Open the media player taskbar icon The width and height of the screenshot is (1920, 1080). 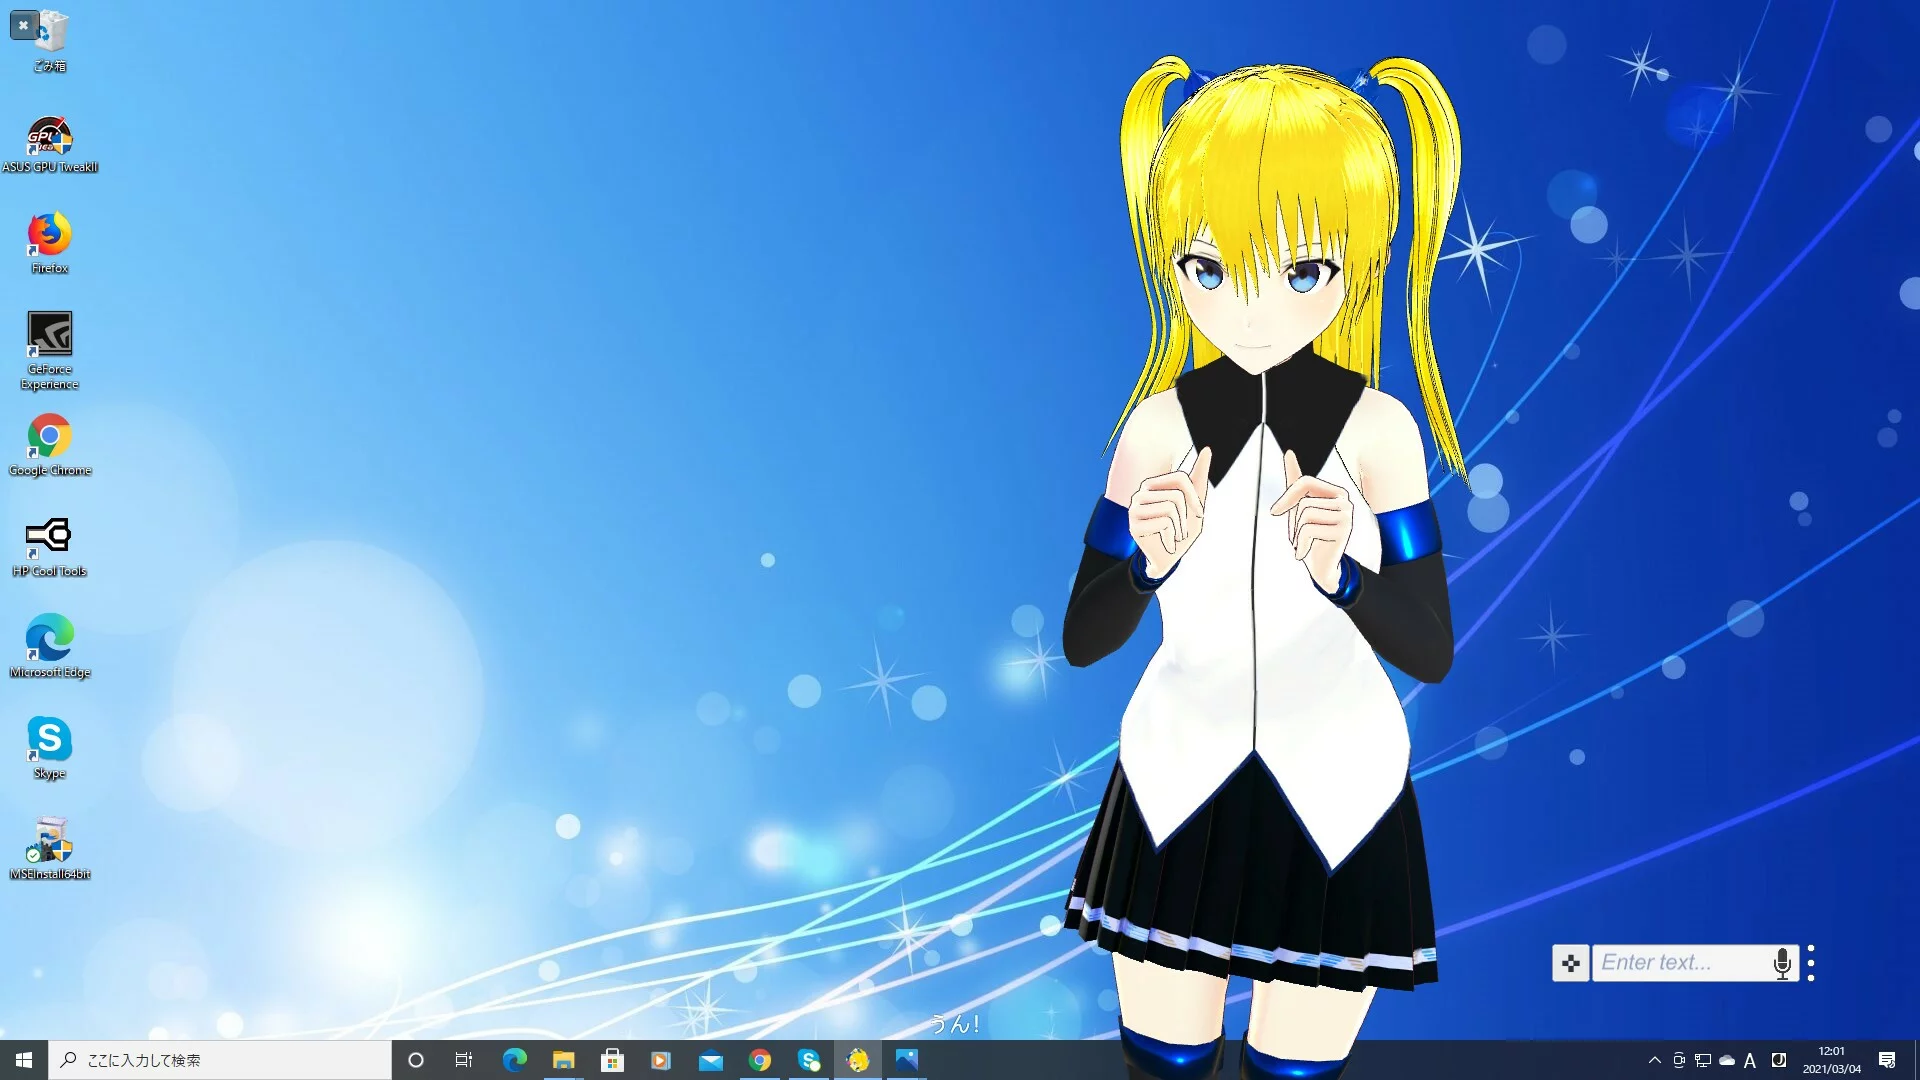(661, 1060)
